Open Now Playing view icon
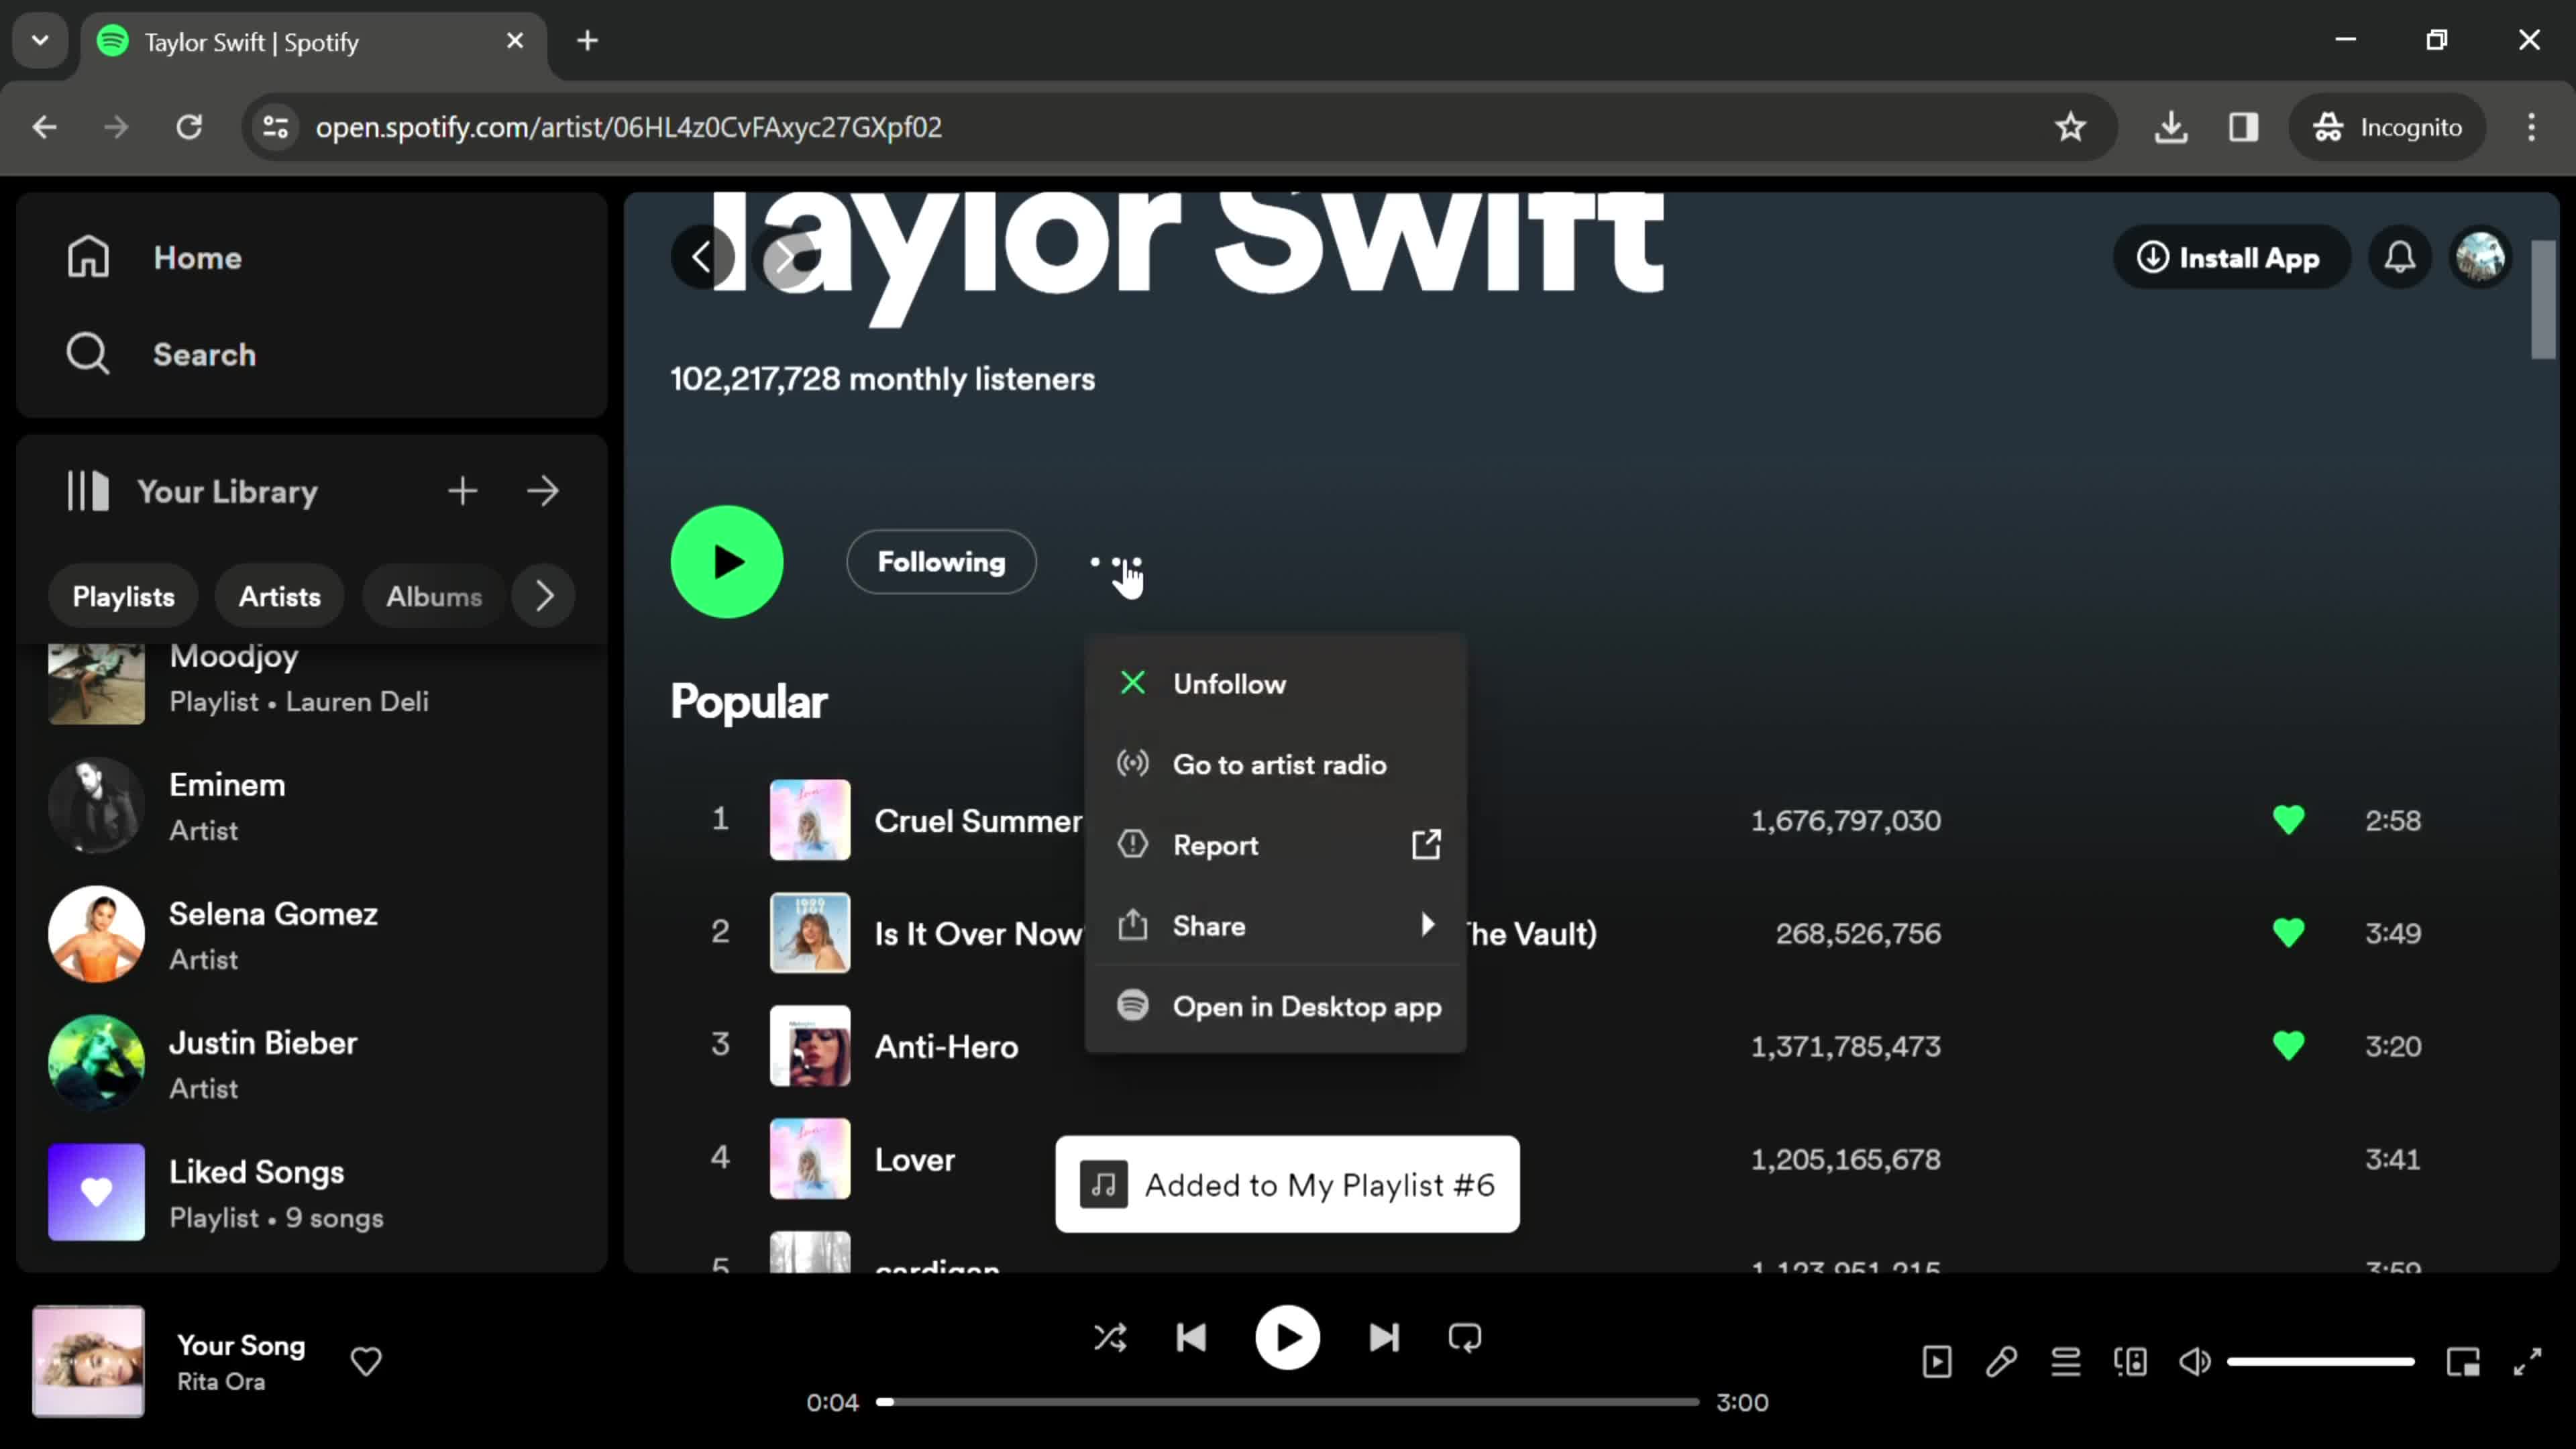This screenshot has width=2576, height=1449. [1937, 1362]
